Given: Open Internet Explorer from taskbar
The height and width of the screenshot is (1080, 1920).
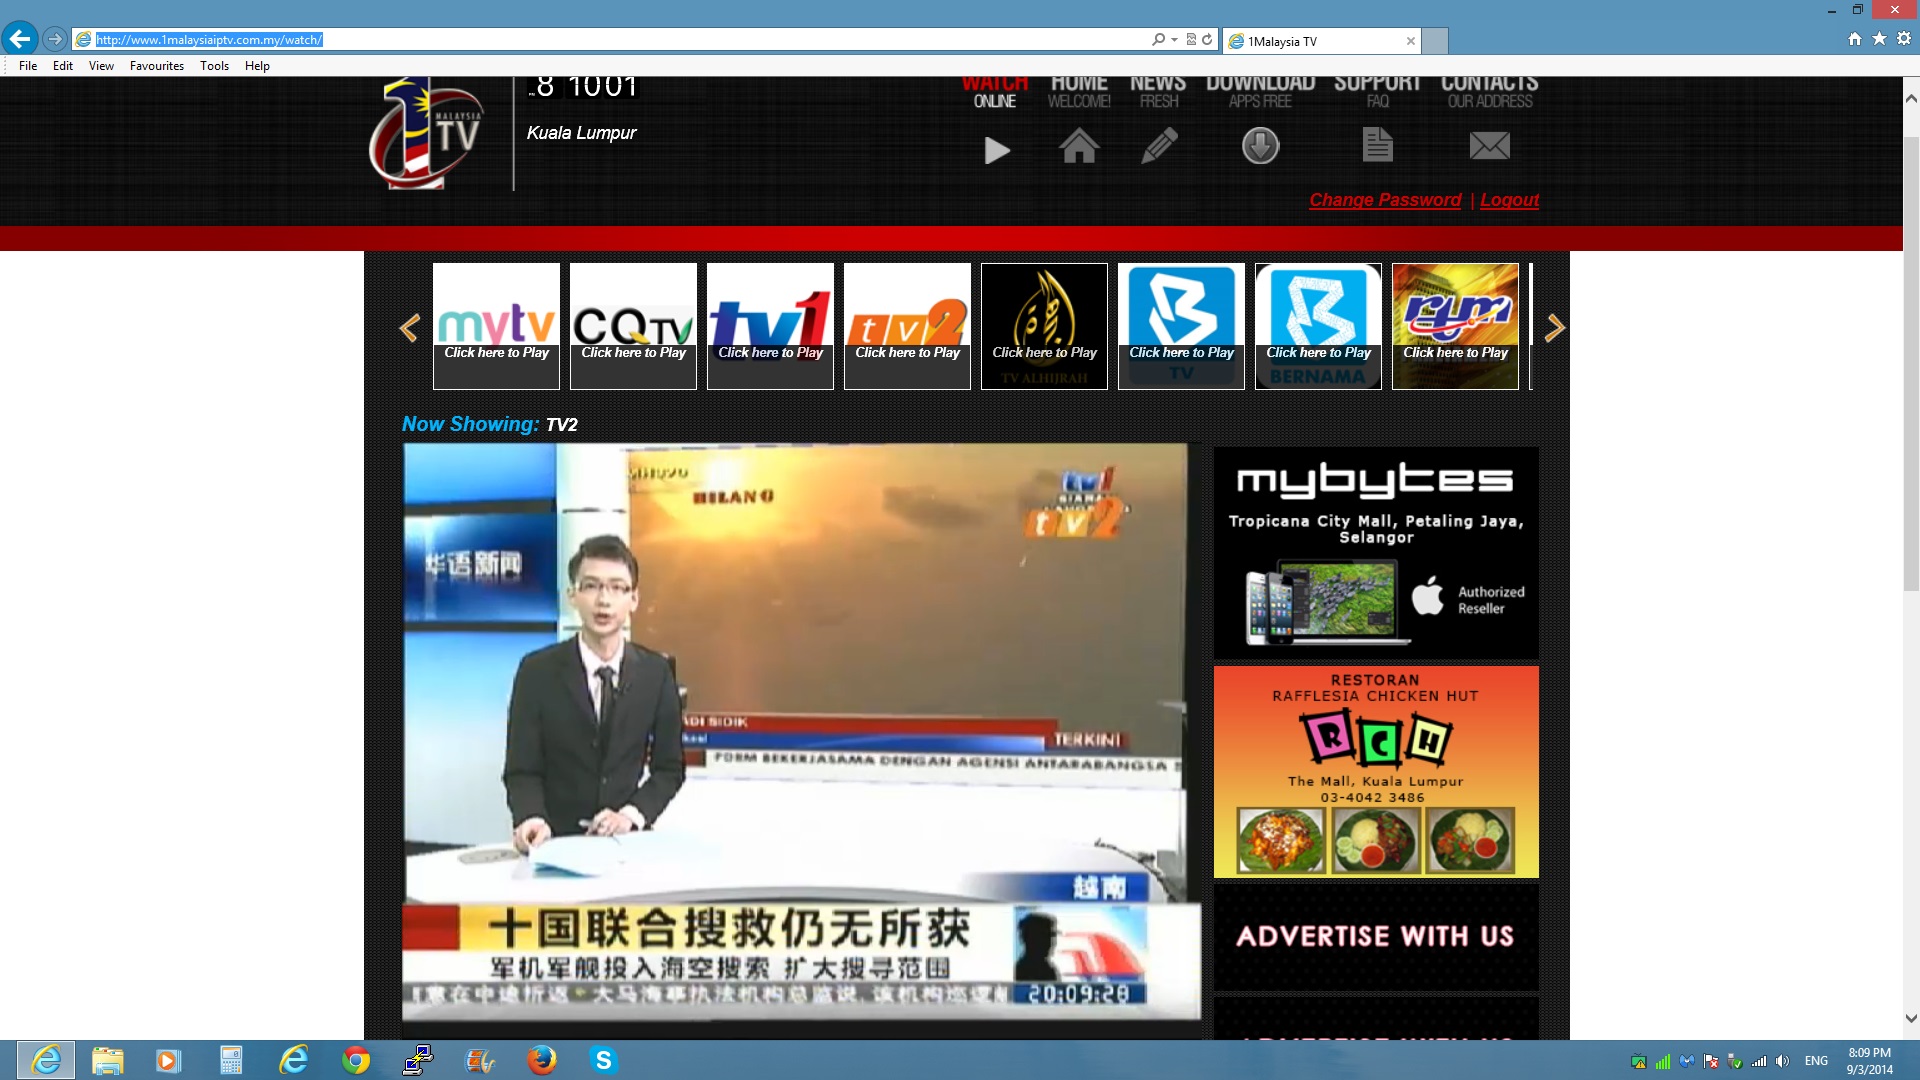Looking at the screenshot, I should click(46, 1060).
